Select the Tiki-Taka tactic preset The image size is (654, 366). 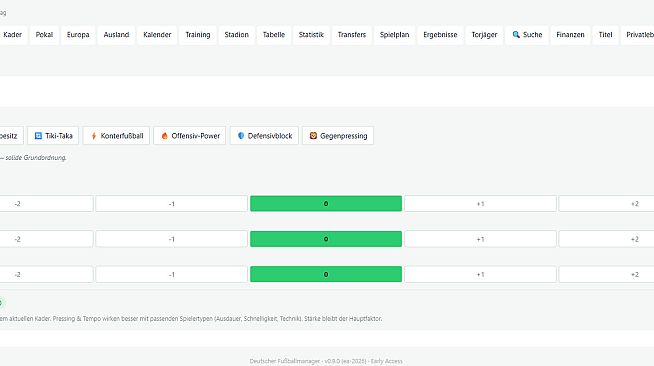[53, 135]
